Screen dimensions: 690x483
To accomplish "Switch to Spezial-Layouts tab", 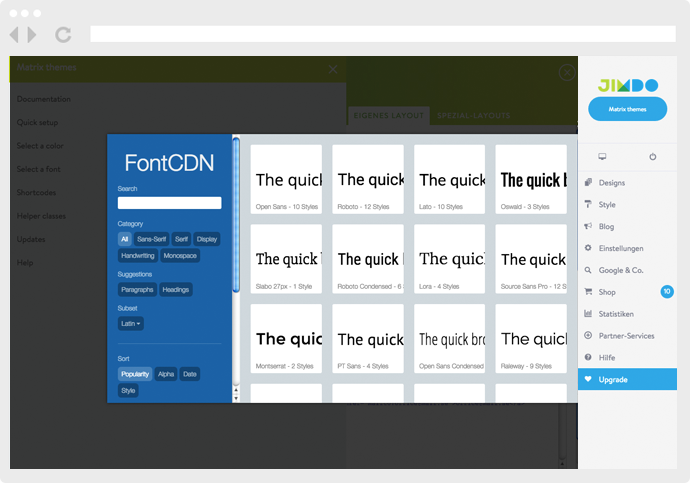I will (x=473, y=116).
